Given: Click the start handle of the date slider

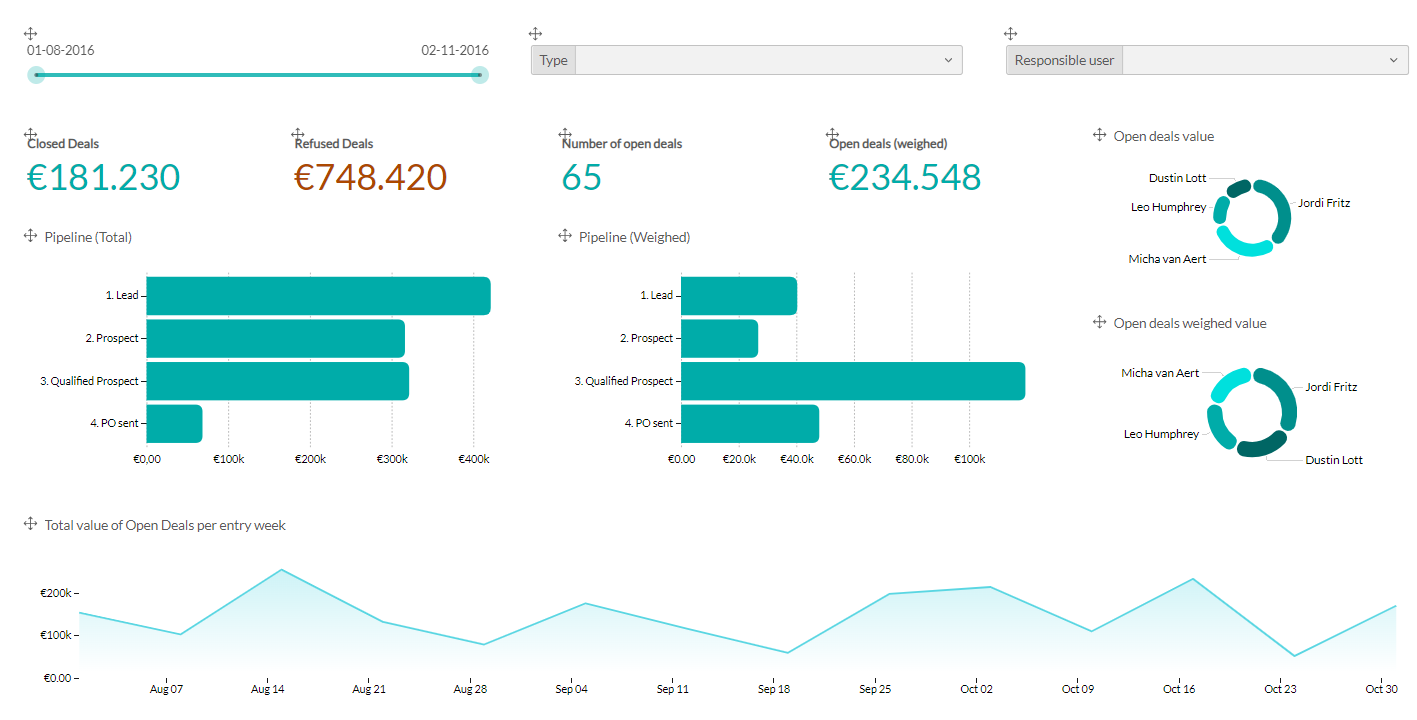Looking at the screenshot, I should click(36, 75).
